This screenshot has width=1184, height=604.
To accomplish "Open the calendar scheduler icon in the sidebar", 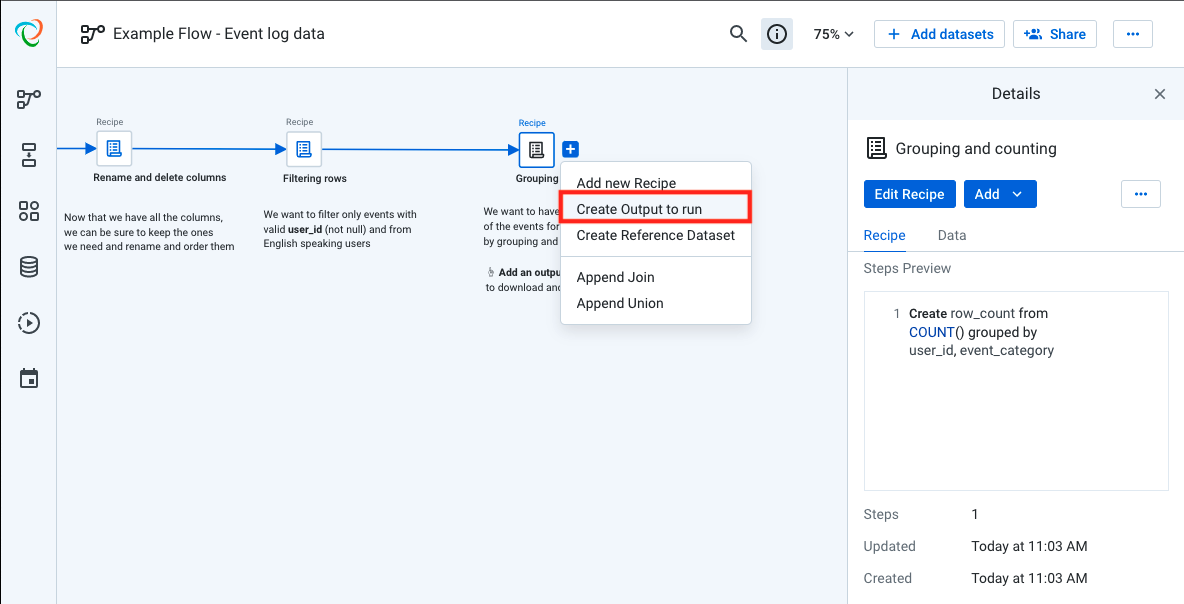I will (28, 378).
